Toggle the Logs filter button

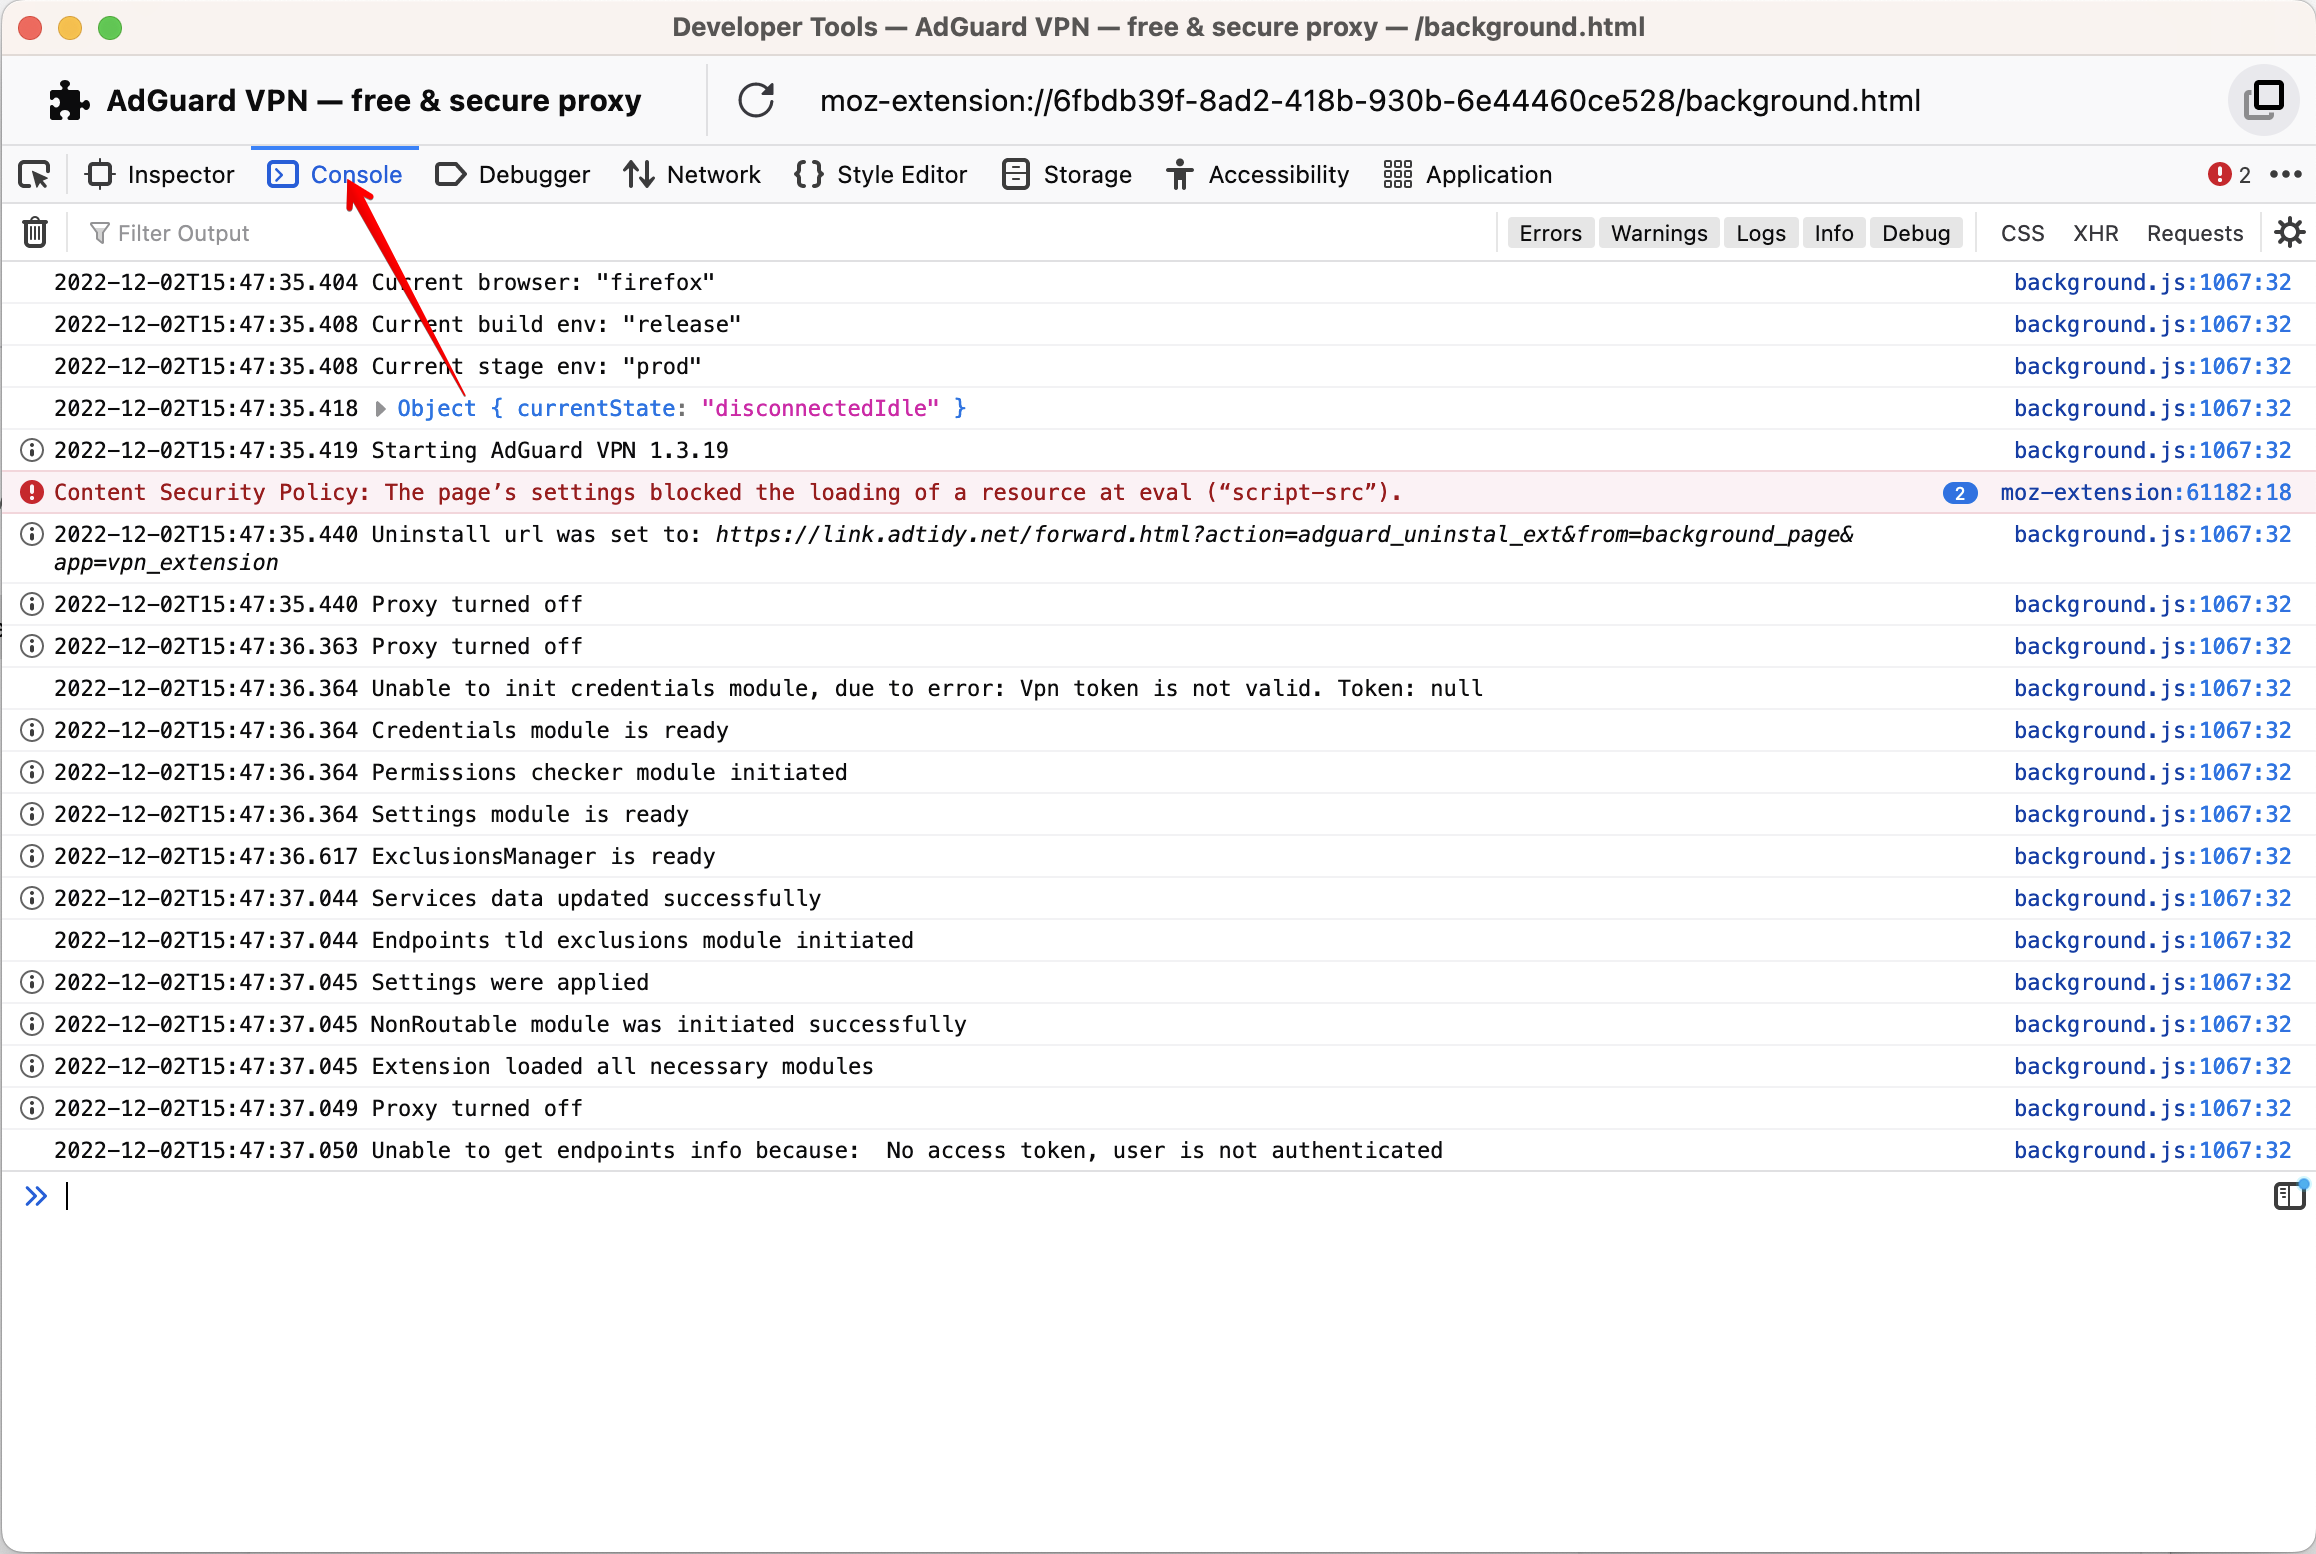(x=1758, y=231)
